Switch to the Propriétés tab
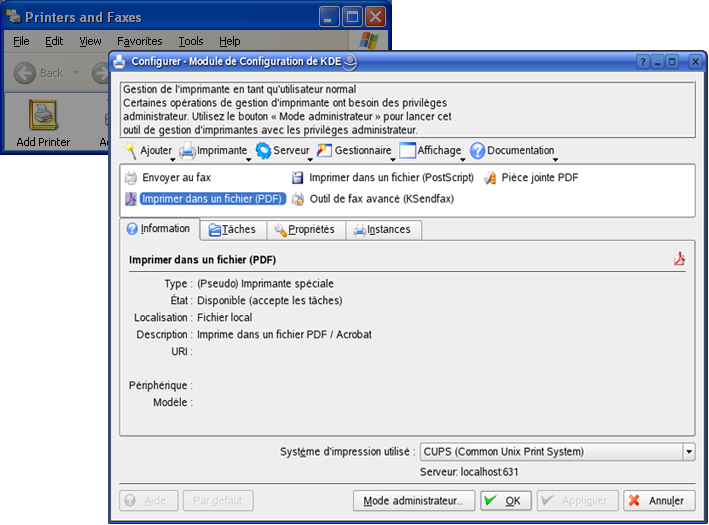This screenshot has height=525, width=709. [306, 230]
